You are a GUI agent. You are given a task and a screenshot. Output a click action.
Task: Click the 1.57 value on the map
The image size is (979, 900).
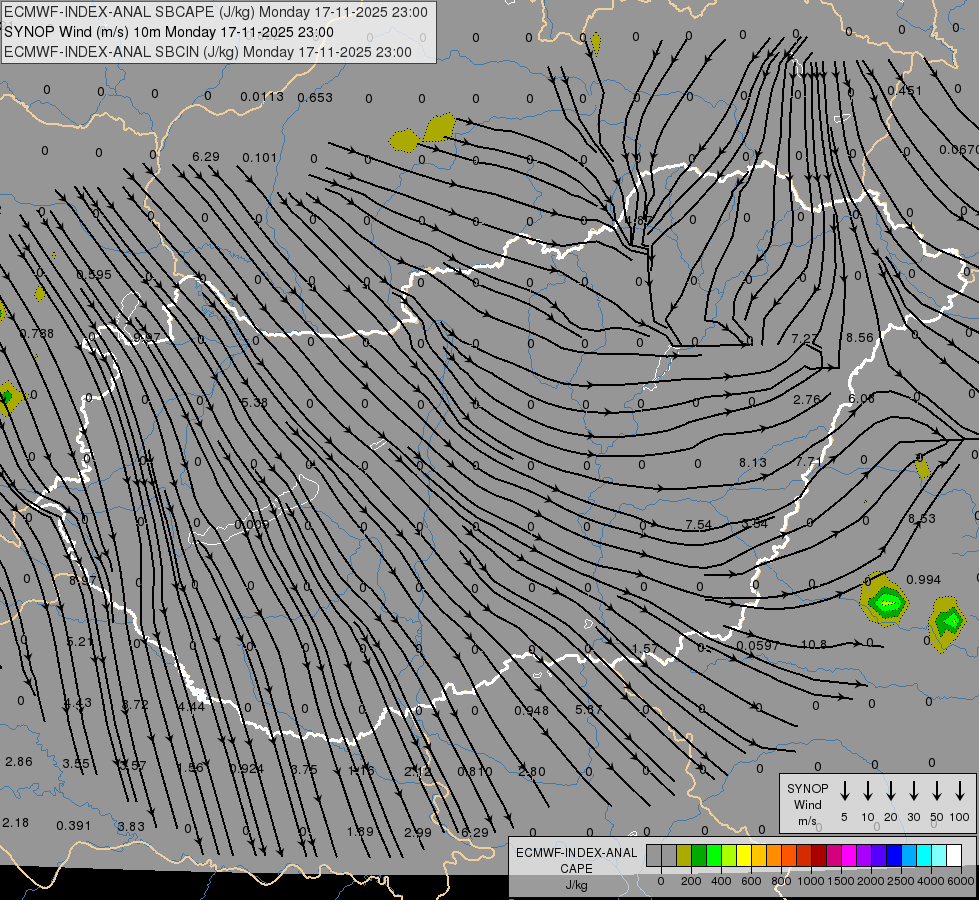point(644,648)
